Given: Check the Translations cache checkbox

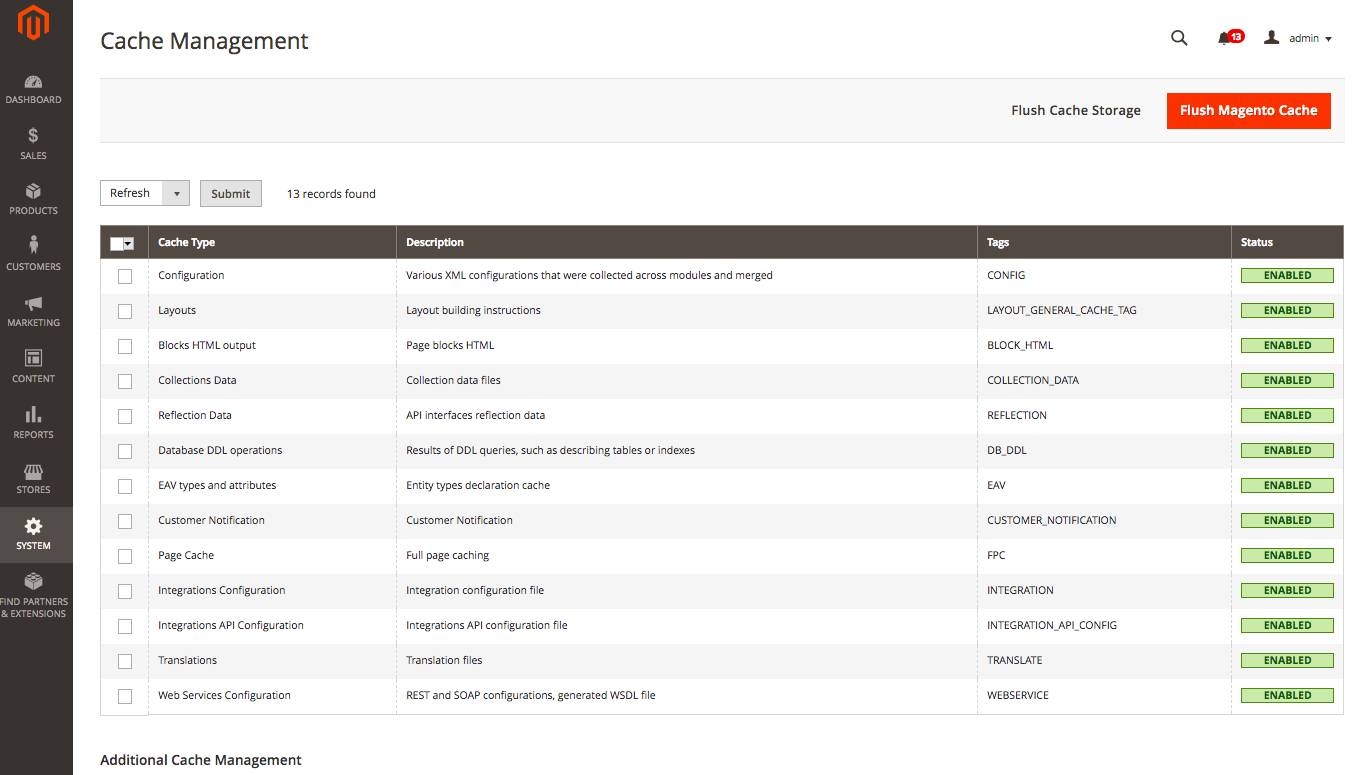Looking at the screenshot, I should tap(125, 661).
